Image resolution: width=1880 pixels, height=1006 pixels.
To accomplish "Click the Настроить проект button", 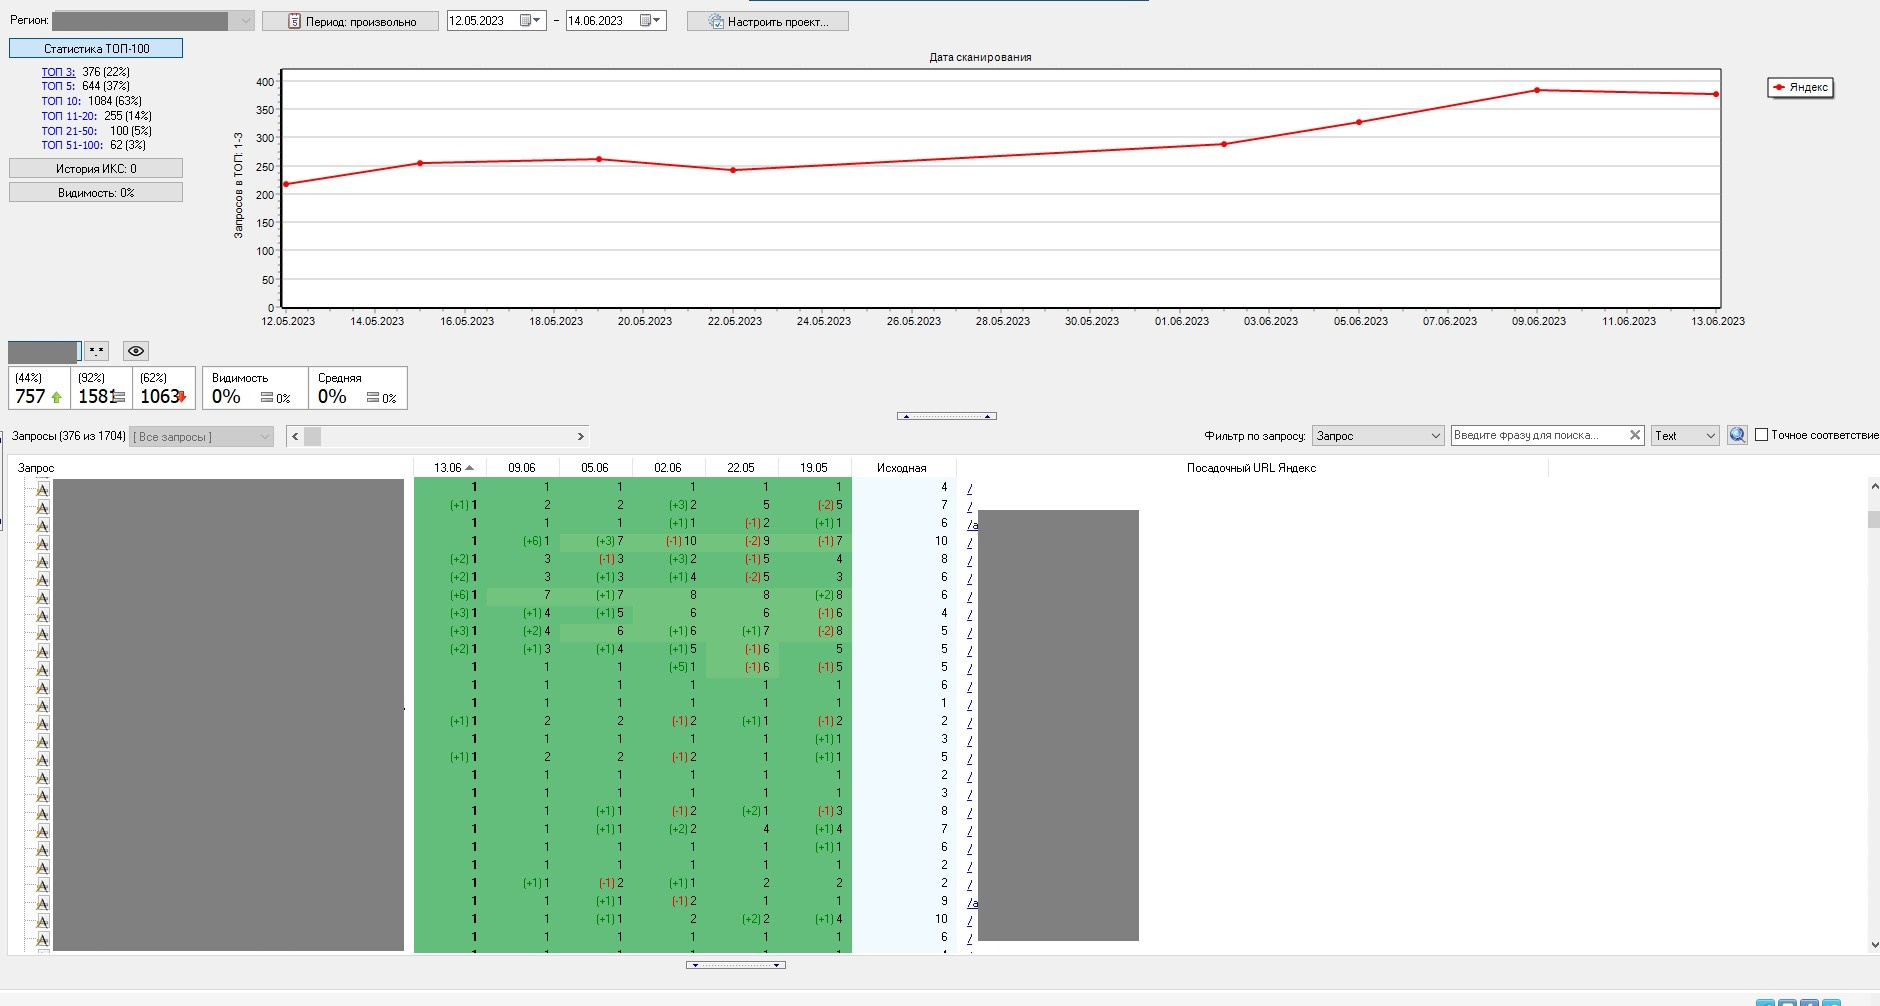I will tap(767, 21).
